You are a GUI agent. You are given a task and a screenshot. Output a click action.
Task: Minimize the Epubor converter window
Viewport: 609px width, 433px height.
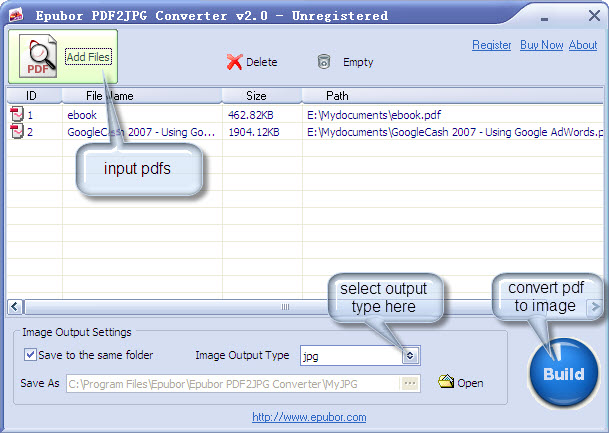tap(545, 19)
